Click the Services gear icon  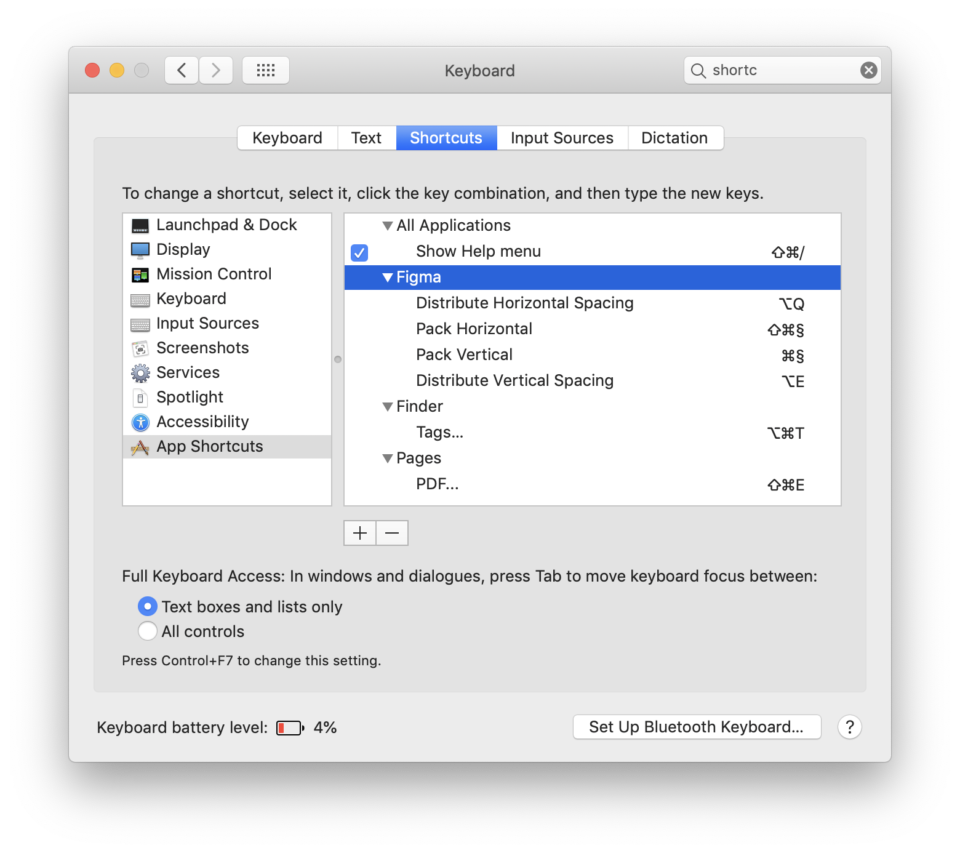140,373
